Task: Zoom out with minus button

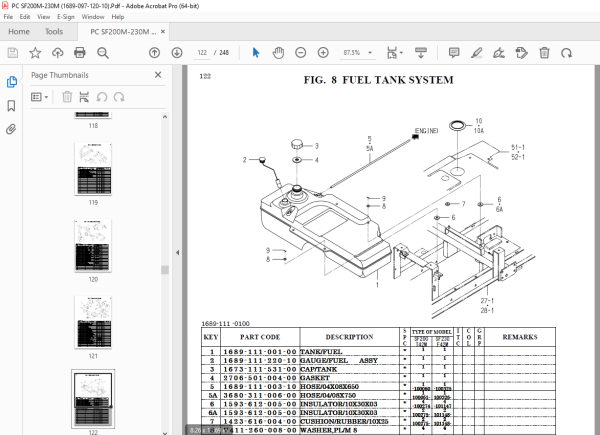Action: tap(301, 53)
